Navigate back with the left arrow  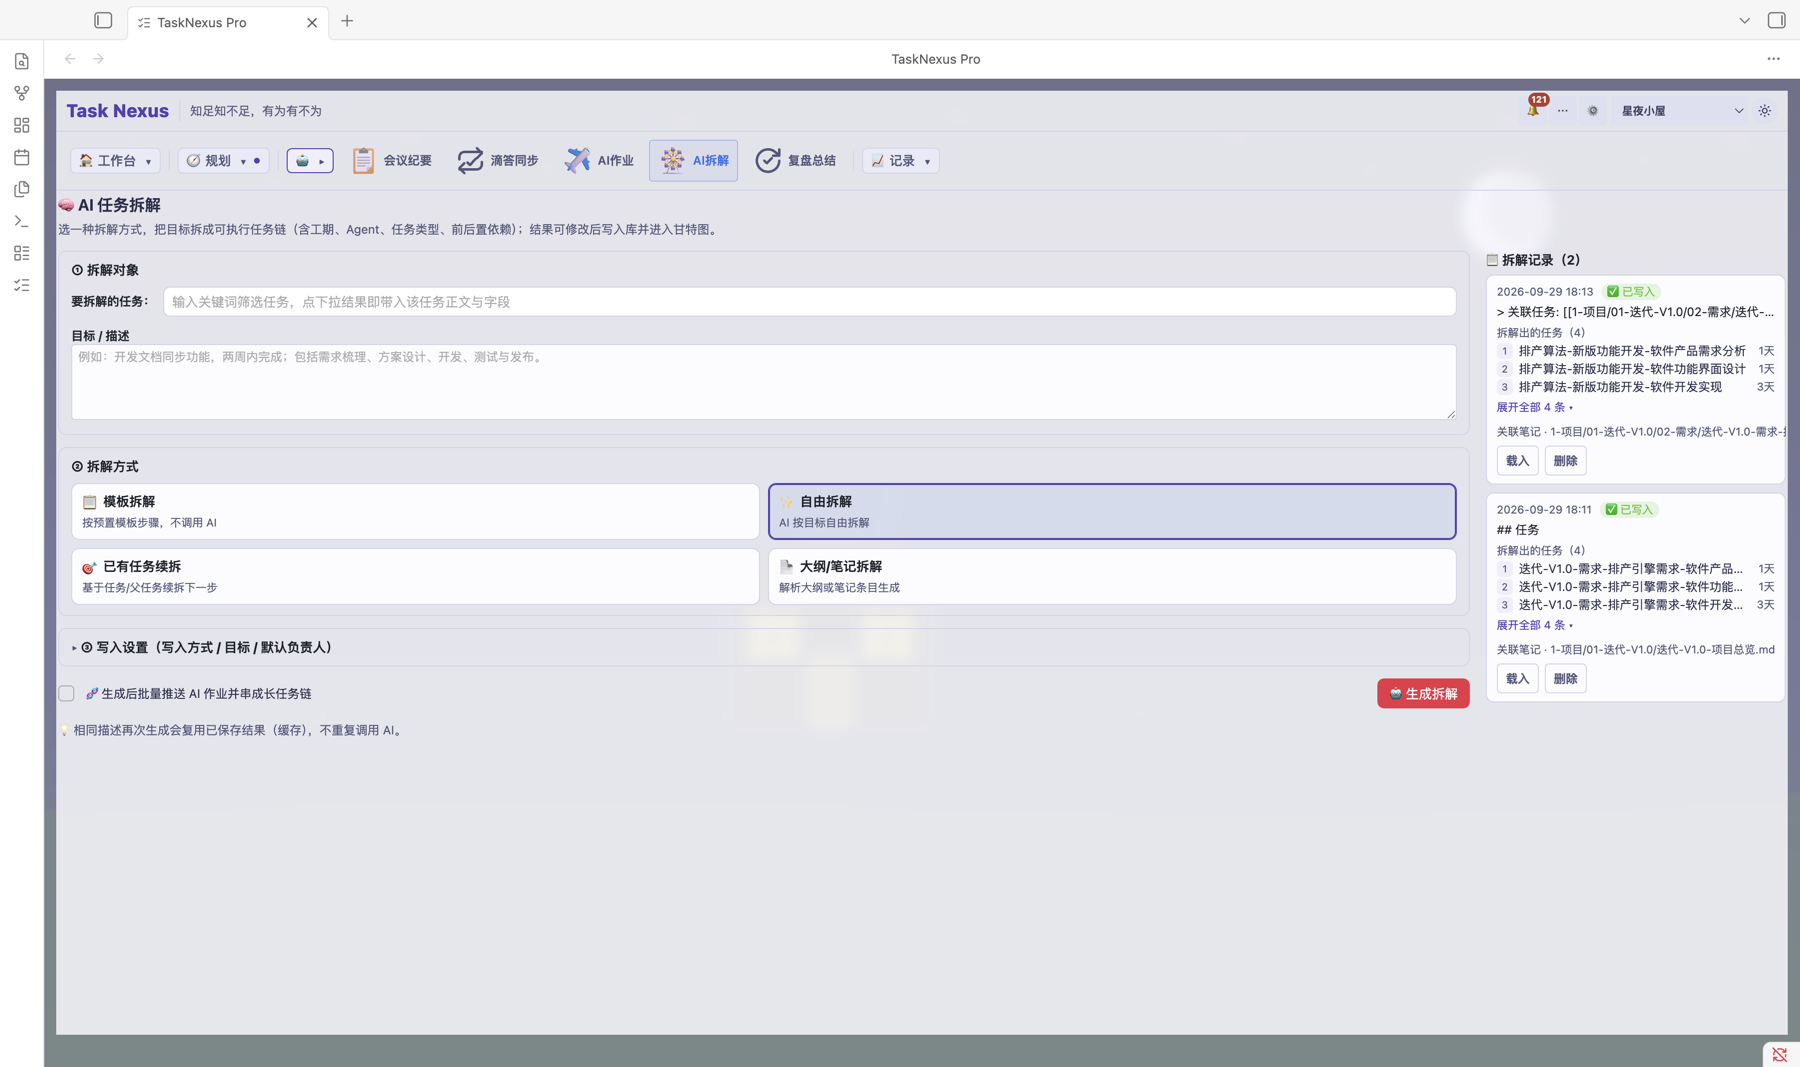point(70,59)
